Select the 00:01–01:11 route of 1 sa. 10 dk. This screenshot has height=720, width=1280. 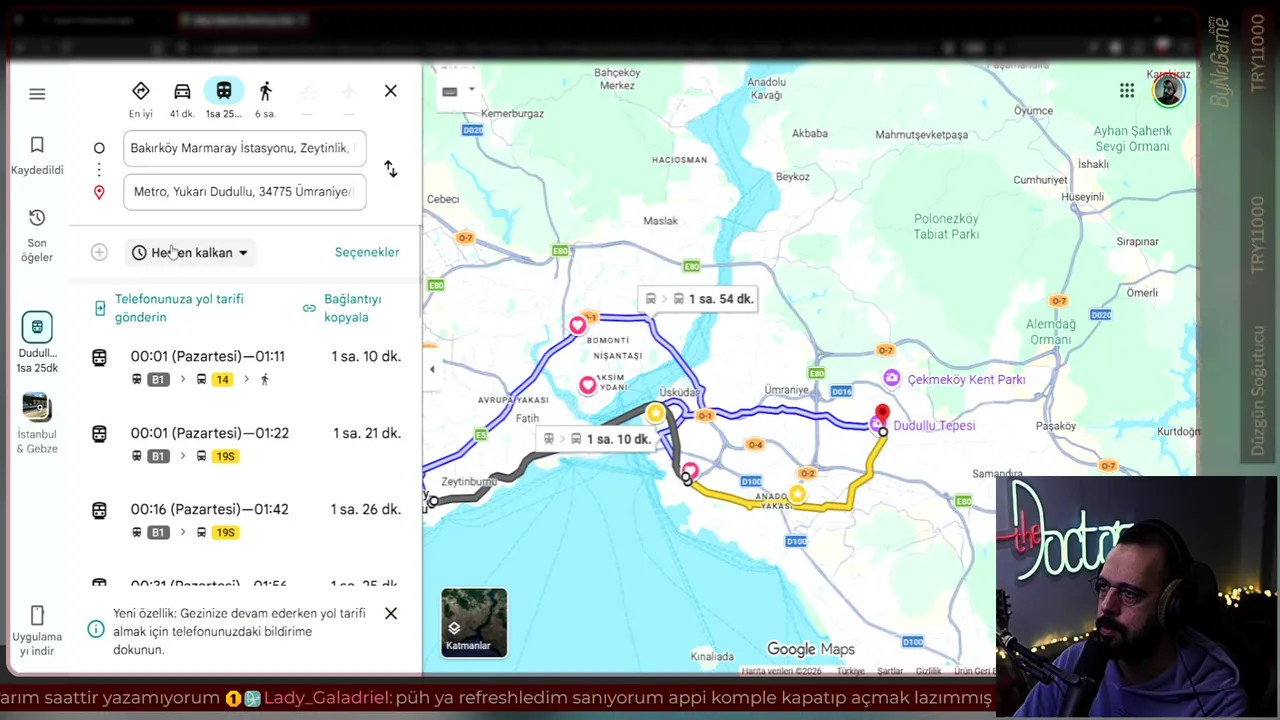[245, 367]
